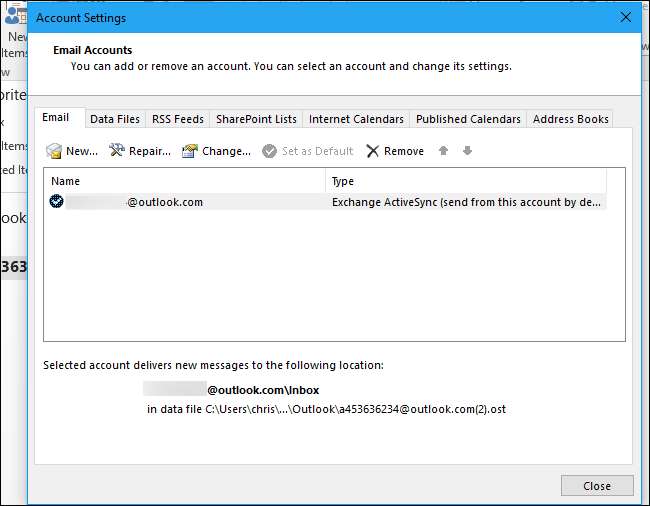
Task: Select the Email tab
Action: point(56,118)
